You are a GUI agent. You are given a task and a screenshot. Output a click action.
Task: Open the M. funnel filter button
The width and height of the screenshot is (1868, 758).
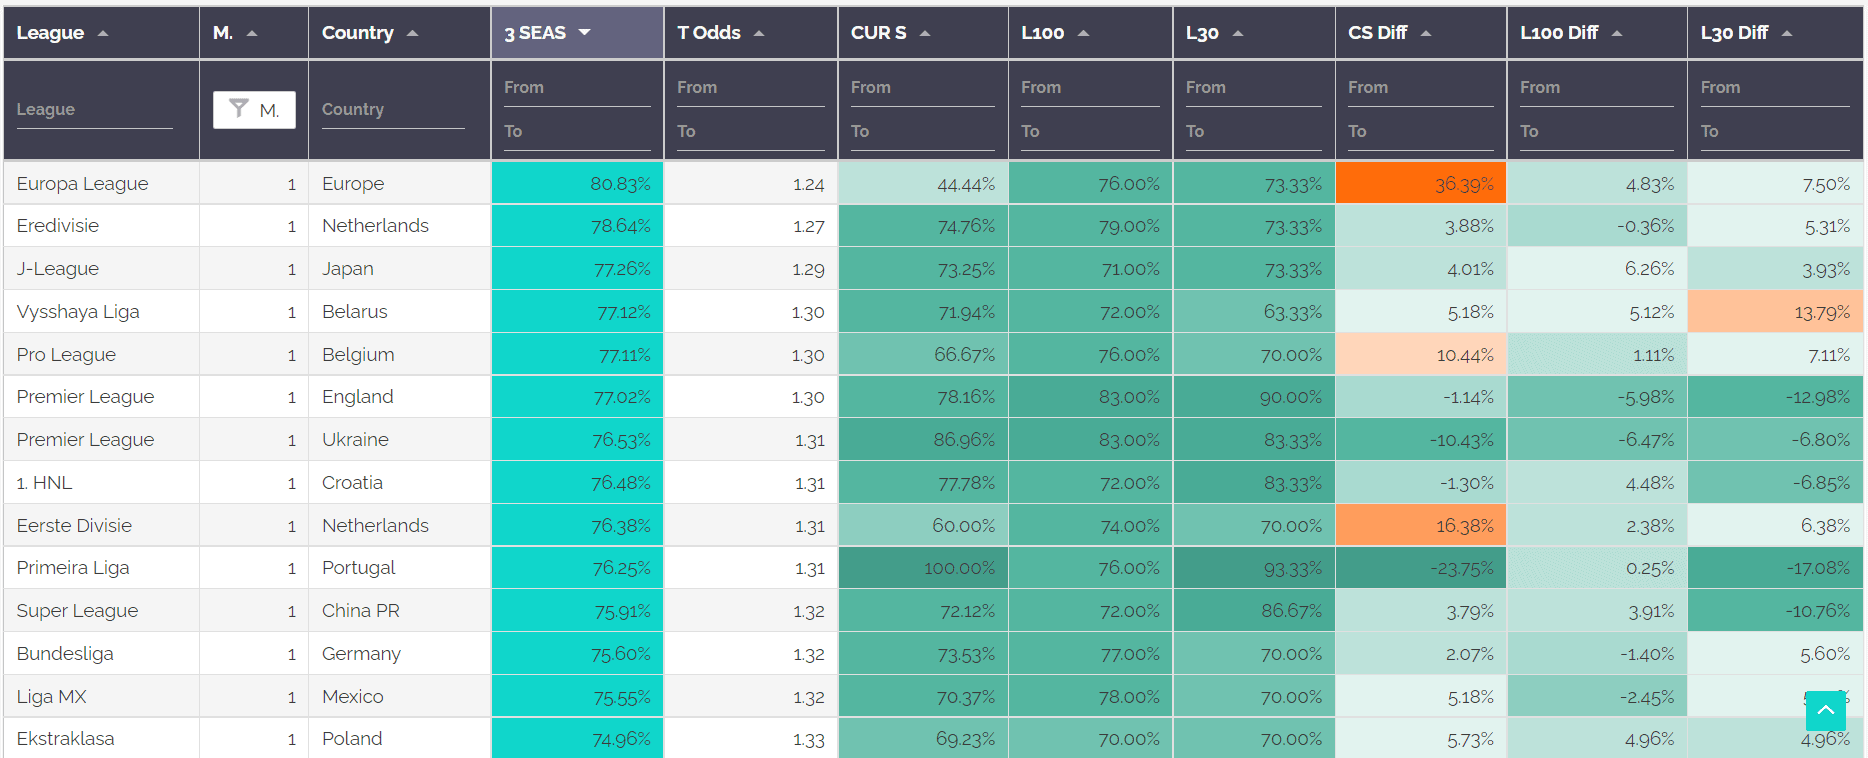[x=254, y=110]
